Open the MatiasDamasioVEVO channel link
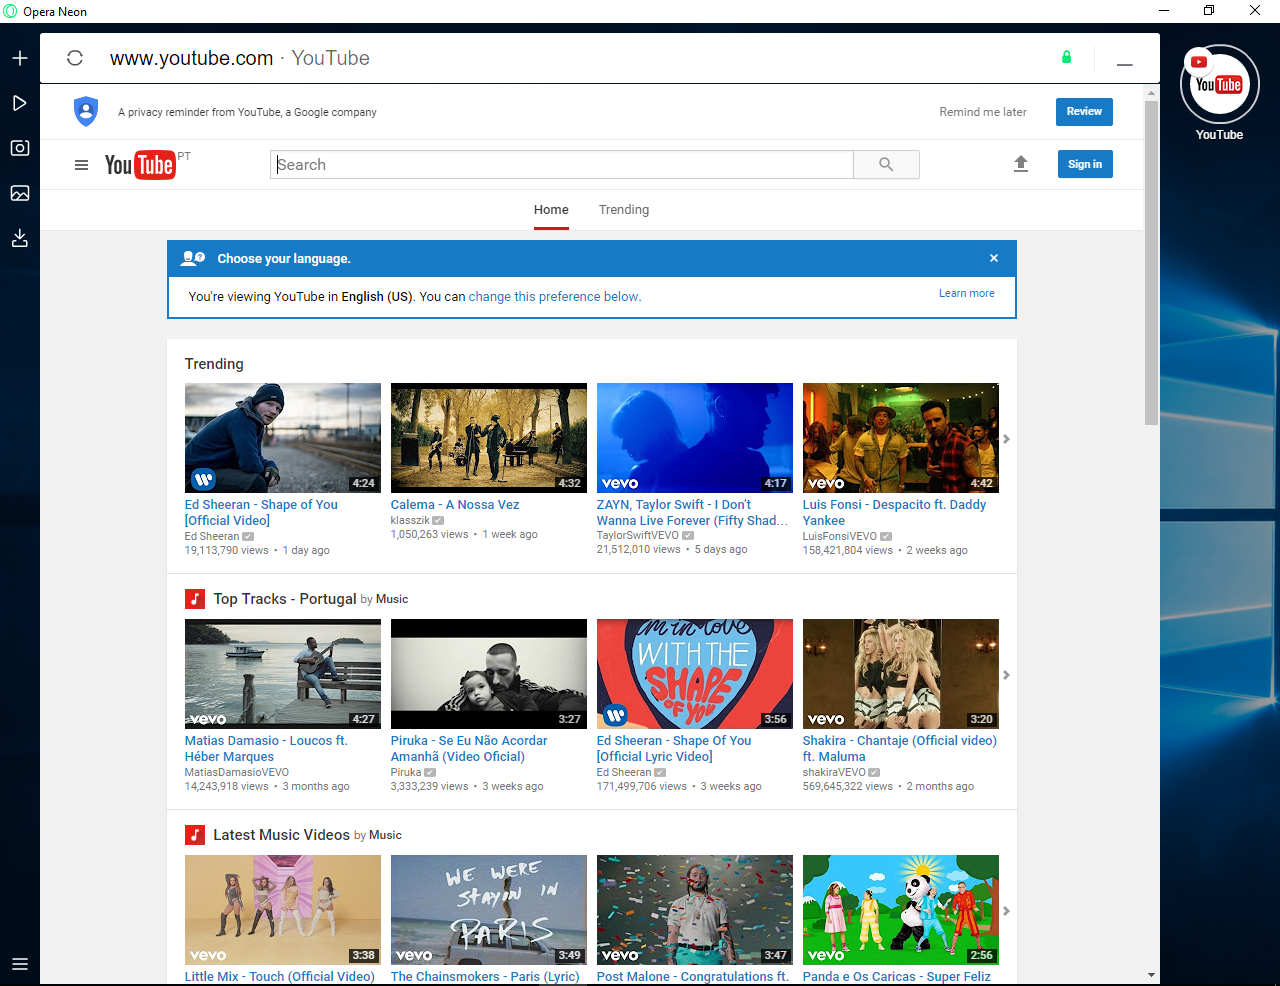Image resolution: width=1280 pixels, height=986 pixels. (237, 772)
